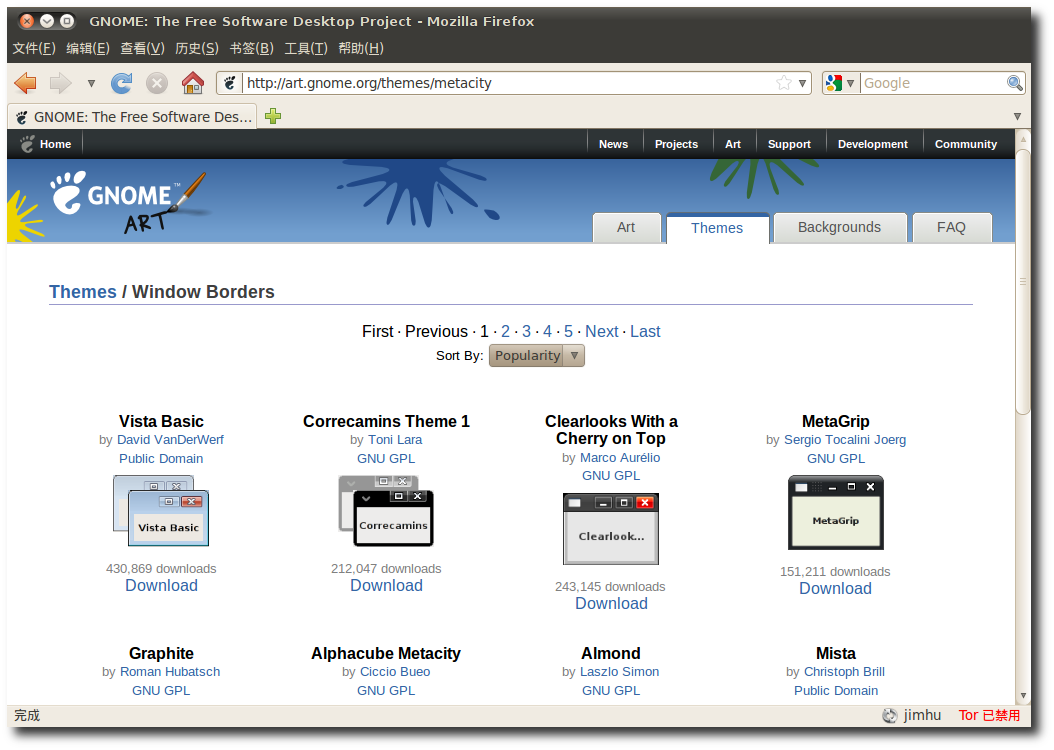Open the 帮助(H) menu

pos(361,48)
